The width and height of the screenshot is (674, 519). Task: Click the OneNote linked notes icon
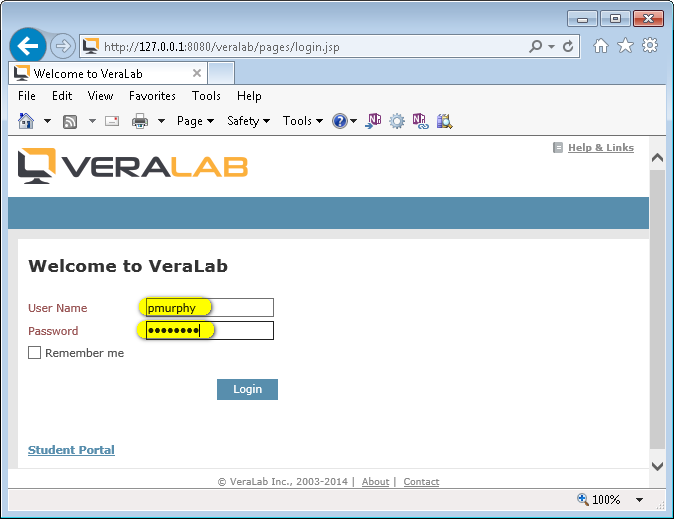[x=420, y=121]
